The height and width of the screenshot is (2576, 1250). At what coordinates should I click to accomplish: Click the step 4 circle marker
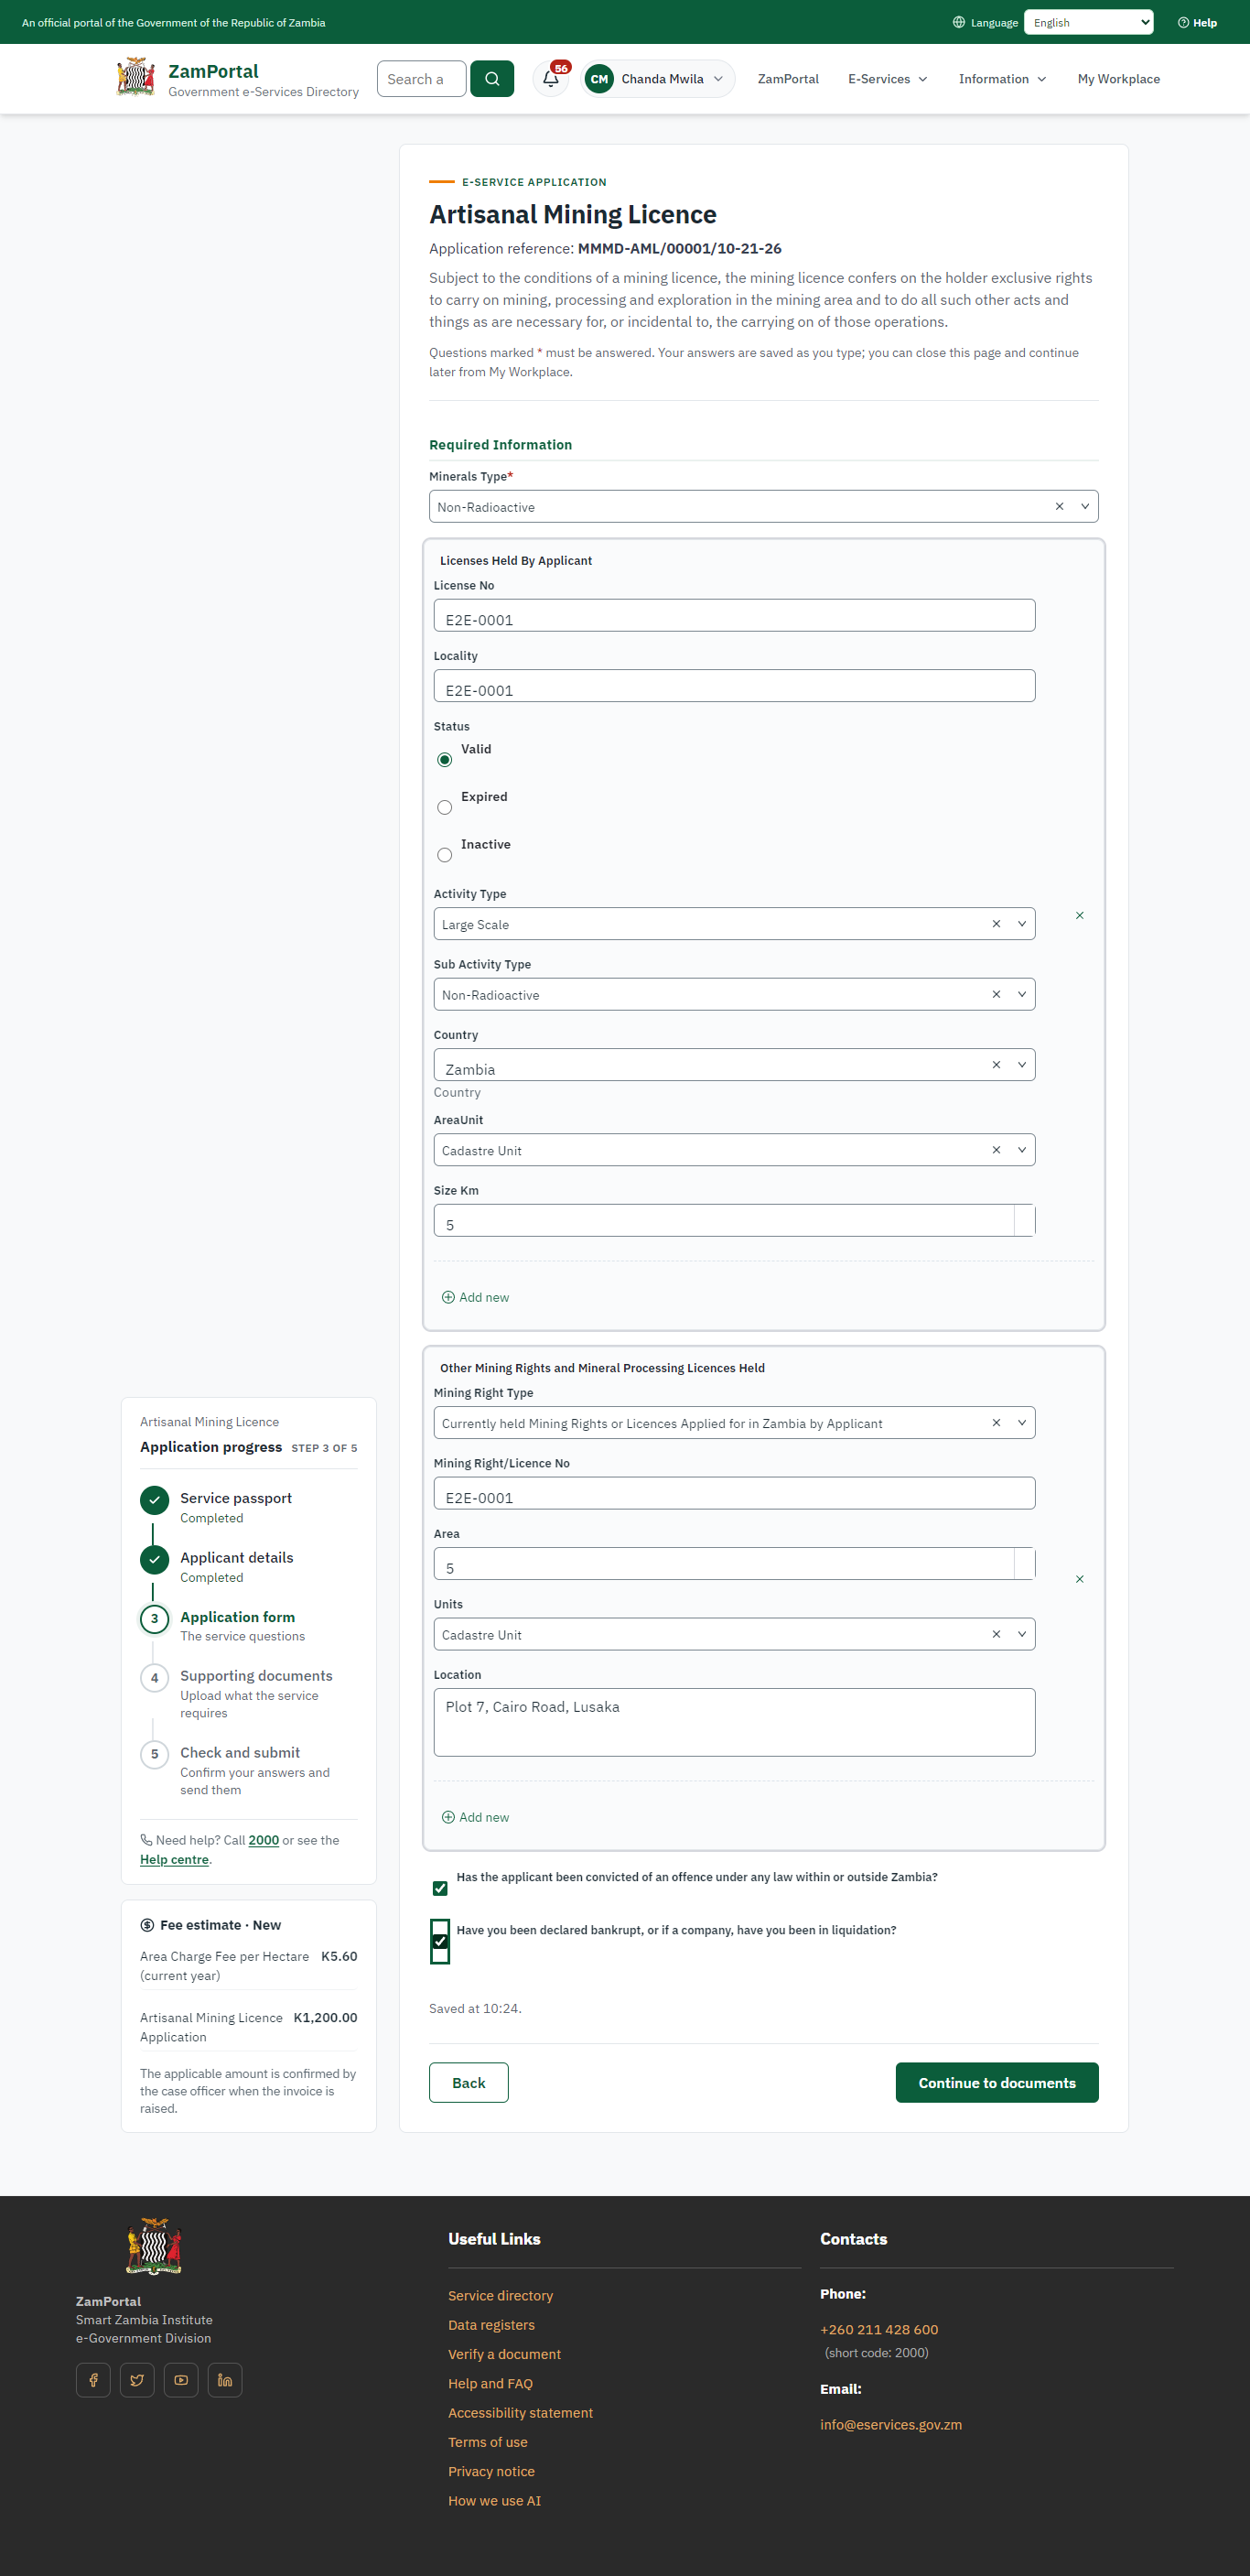point(154,1678)
